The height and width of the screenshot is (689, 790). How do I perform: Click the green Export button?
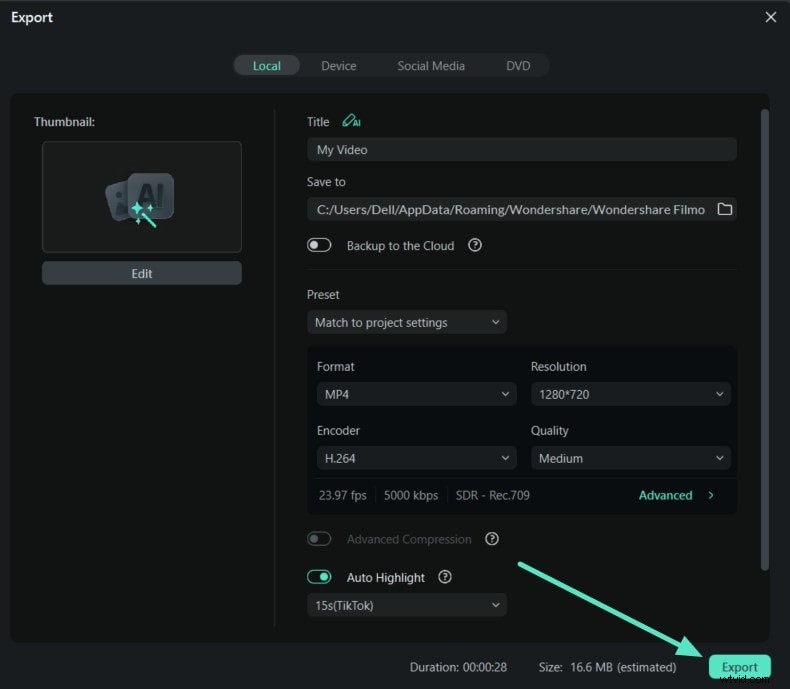pyautogui.click(x=740, y=667)
